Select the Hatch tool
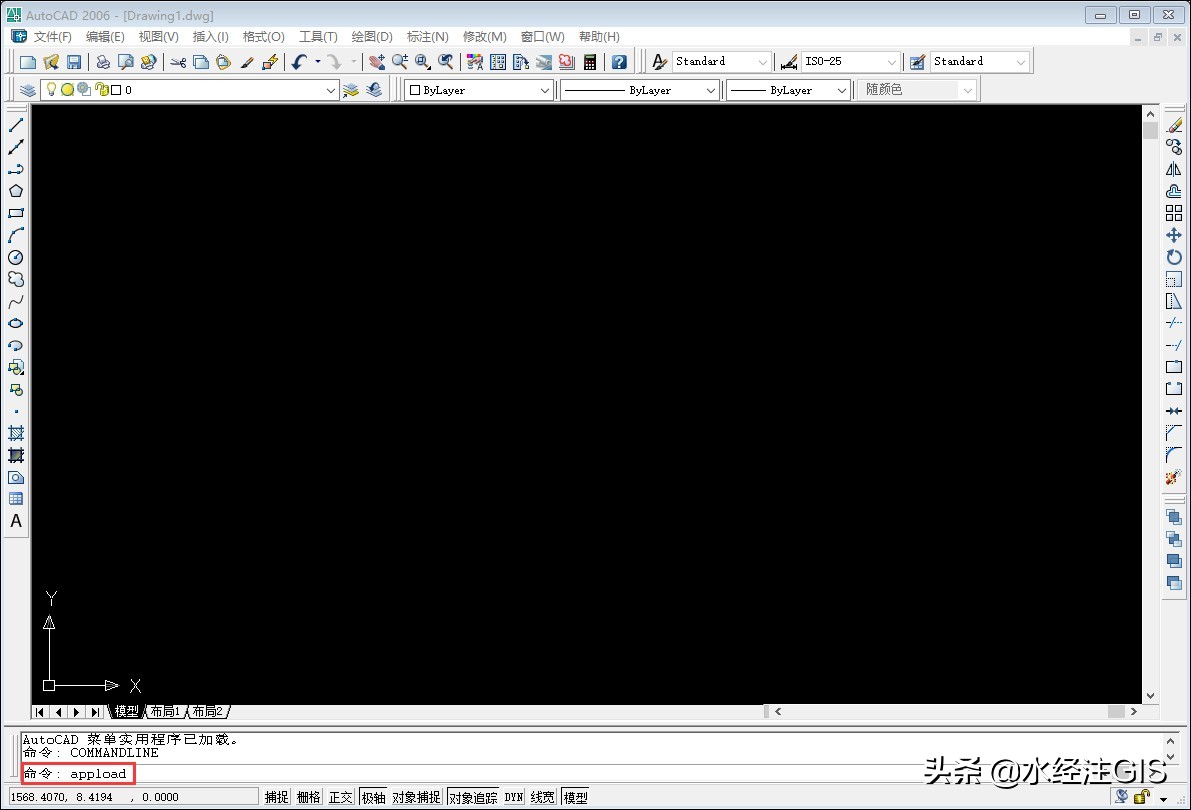Viewport: 1191px width, 810px height. pos(16,433)
